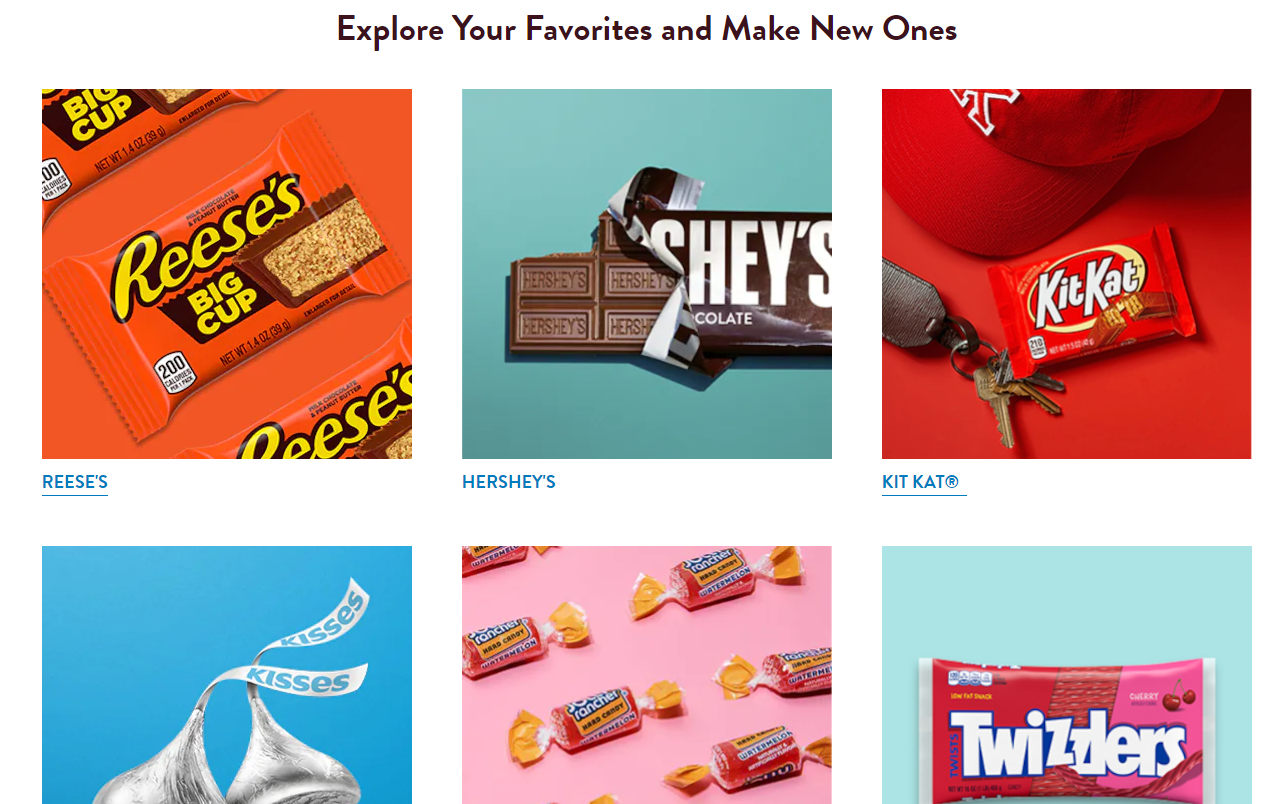Screen dimensions: 1273x804
Task: Follow the KIT KAT® brand link
Action: click(x=921, y=482)
